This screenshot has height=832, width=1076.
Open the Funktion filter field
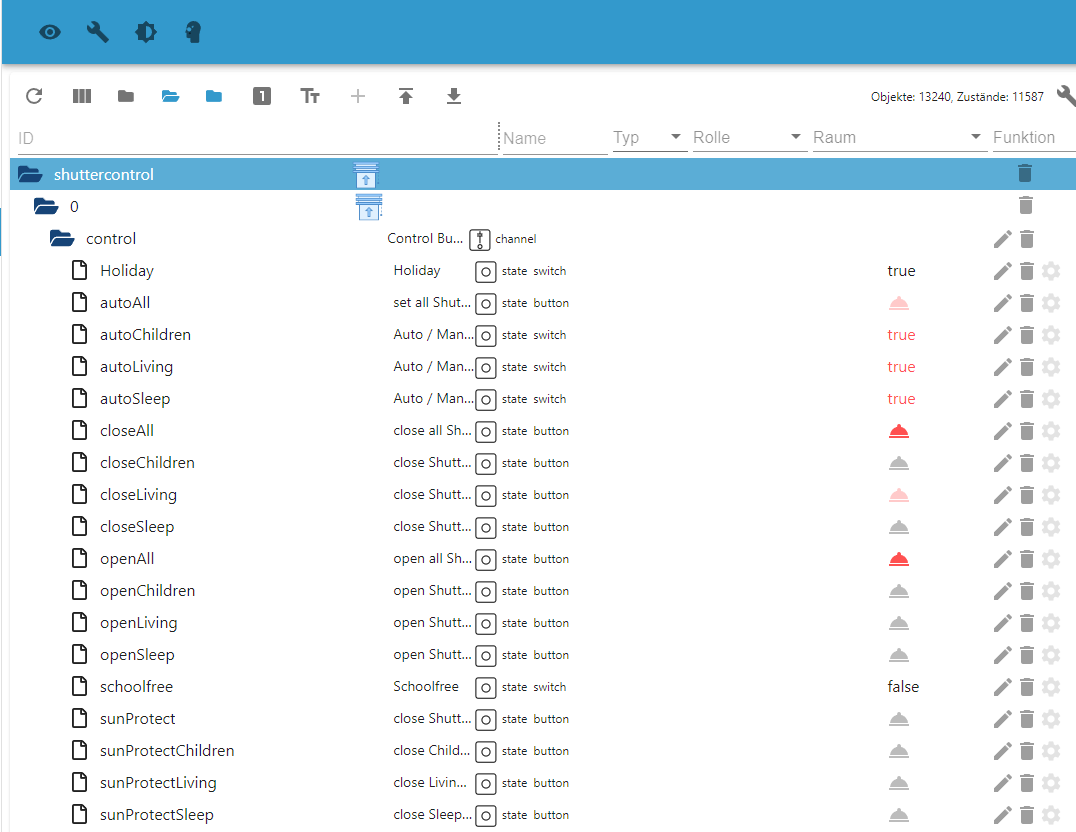[x=1033, y=138]
